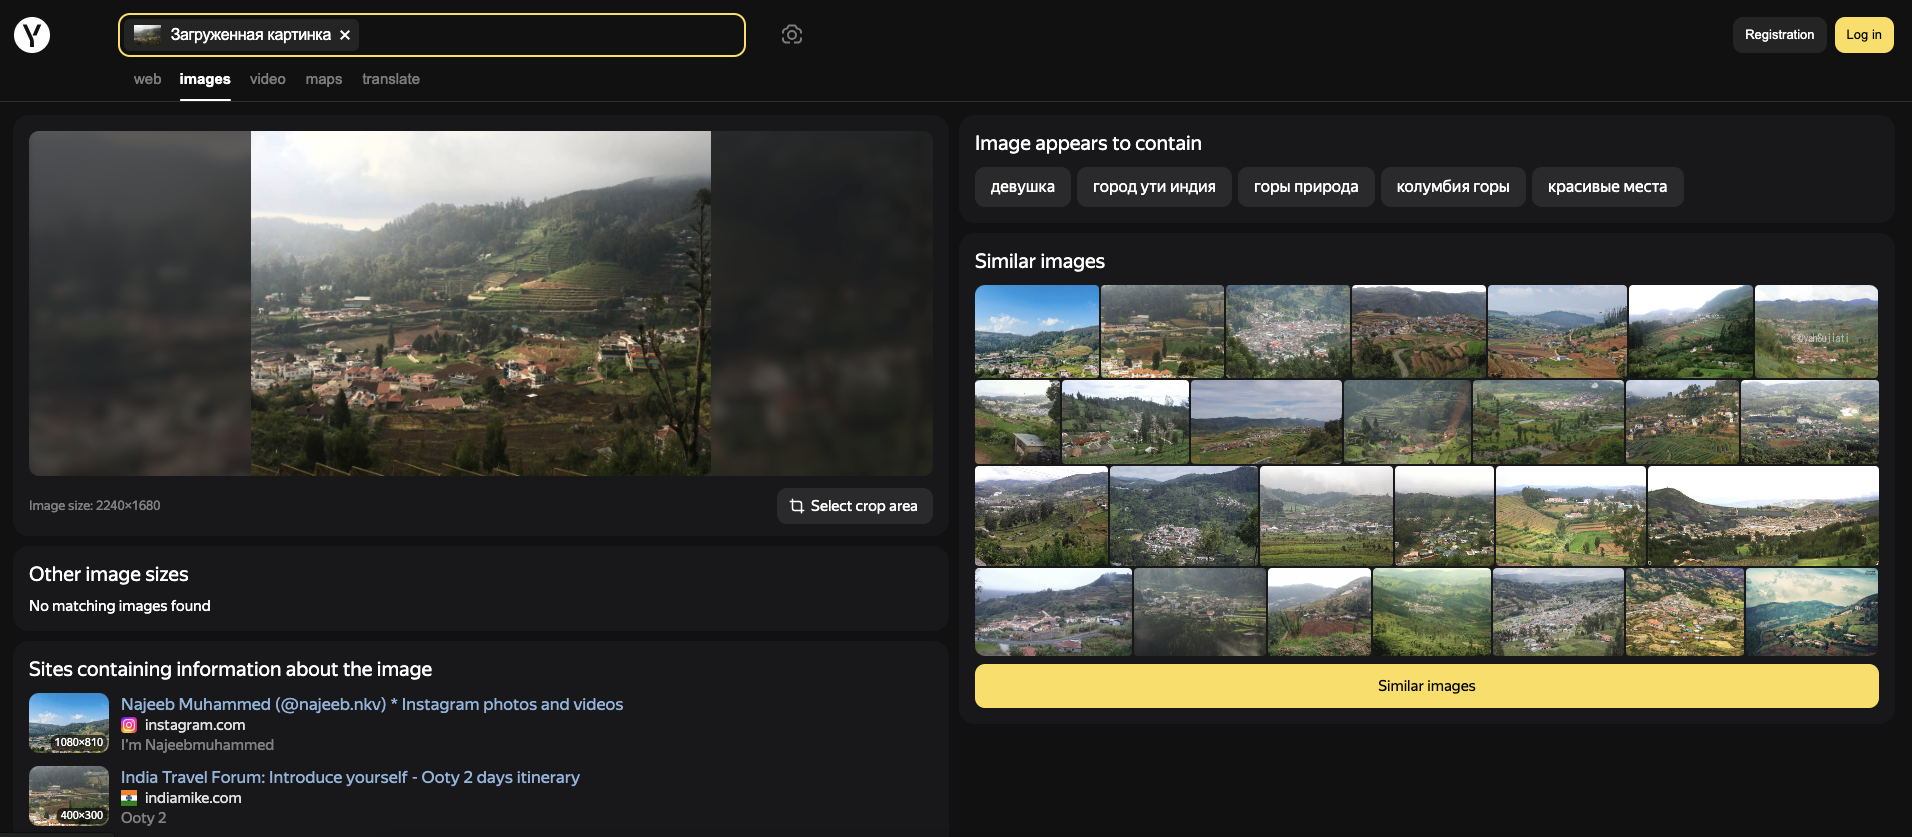Viewport: 1912px width, 837px height.
Task: Open the India Travel Forum Ooty itinerary link
Action: (350, 777)
